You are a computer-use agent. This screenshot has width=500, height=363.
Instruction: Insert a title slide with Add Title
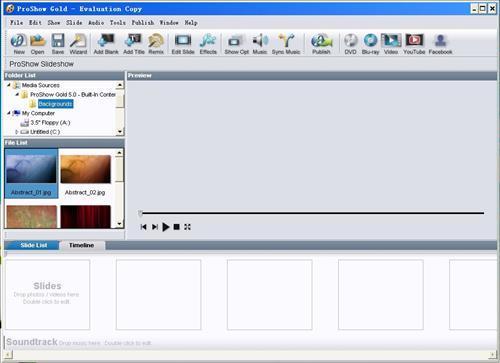[134, 44]
